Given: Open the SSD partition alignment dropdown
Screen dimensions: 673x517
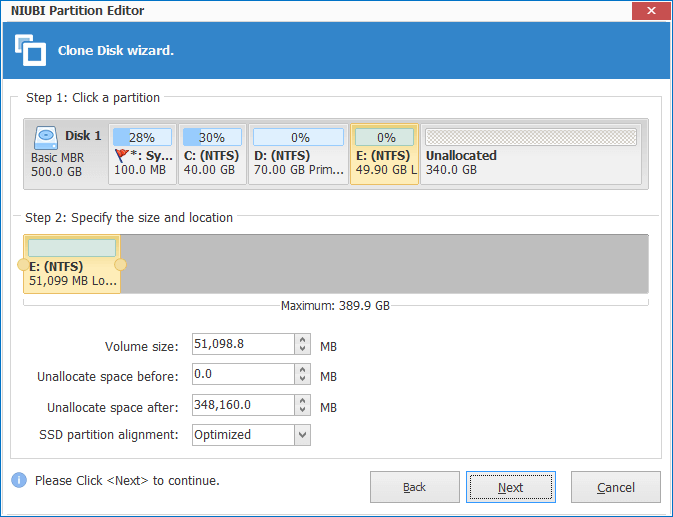Looking at the screenshot, I should (302, 435).
